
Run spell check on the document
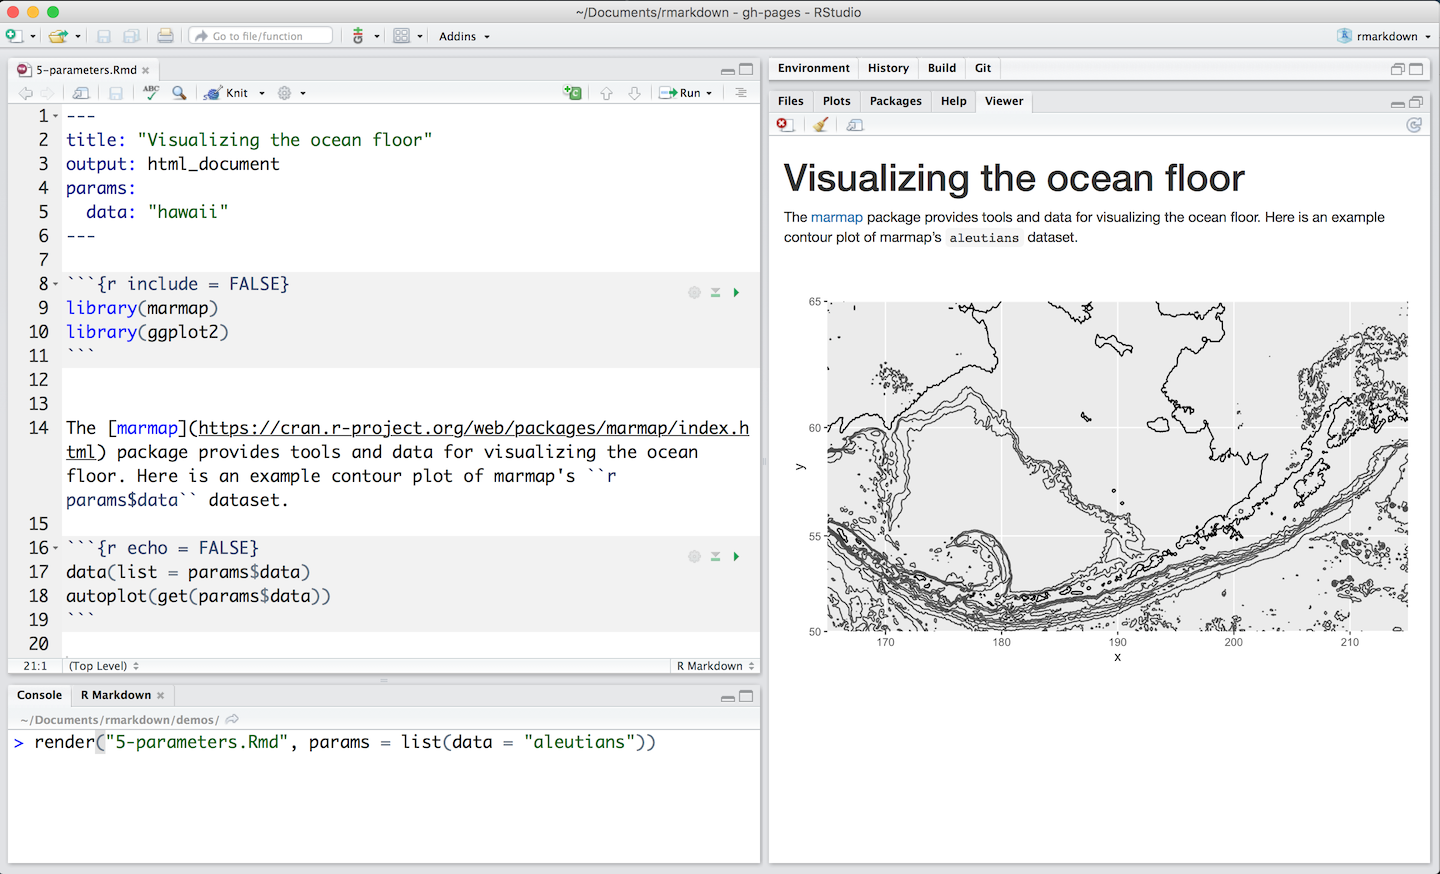coord(151,92)
